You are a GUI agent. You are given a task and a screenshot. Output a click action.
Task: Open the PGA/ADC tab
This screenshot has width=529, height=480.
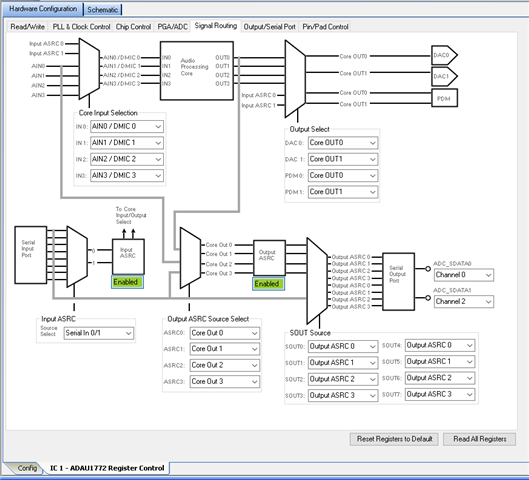coord(172,27)
